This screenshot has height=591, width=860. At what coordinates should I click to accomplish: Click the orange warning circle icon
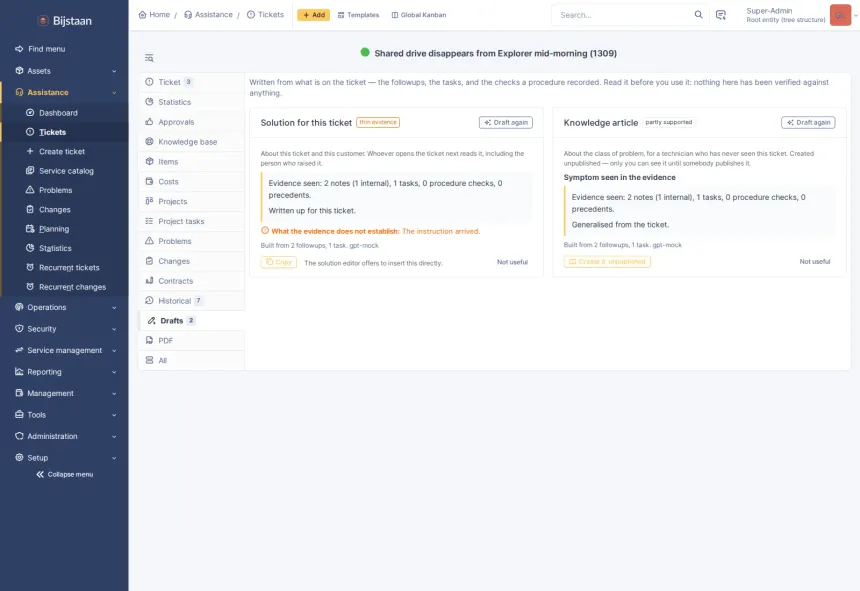[265, 231]
